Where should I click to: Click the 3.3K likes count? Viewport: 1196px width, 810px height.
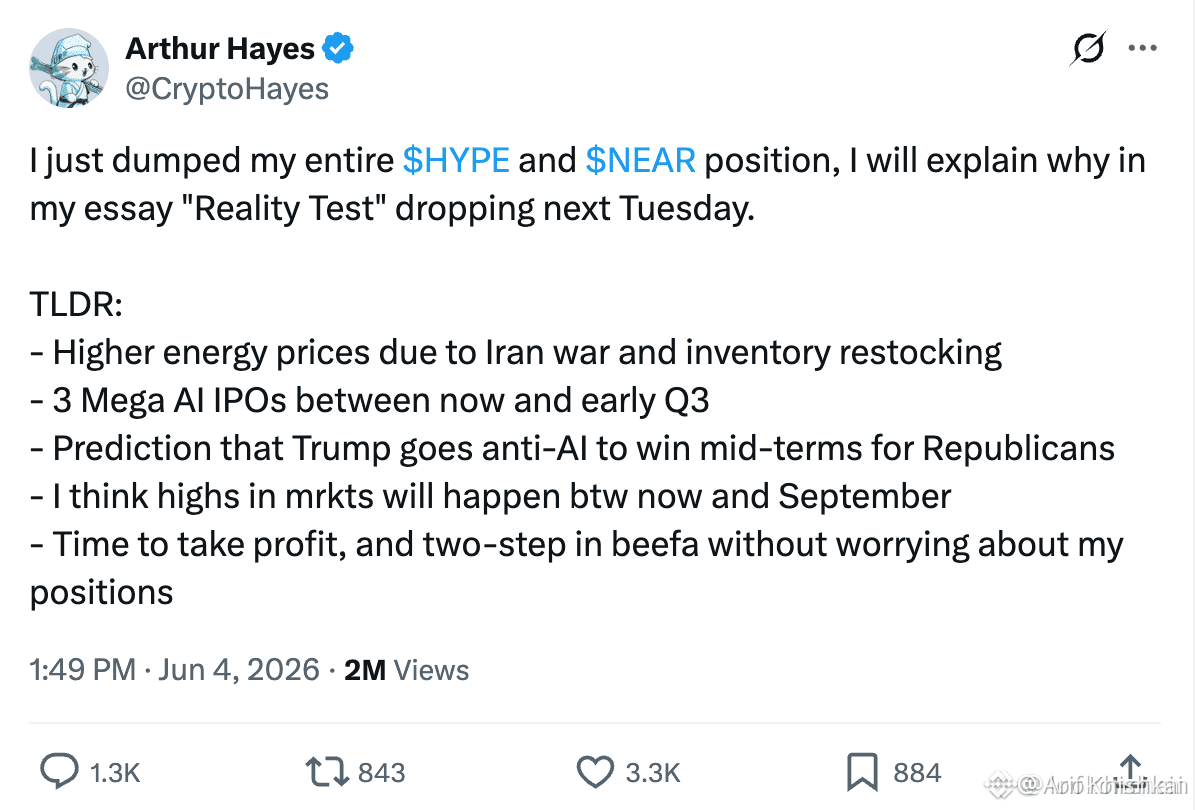[x=653, y=773]
